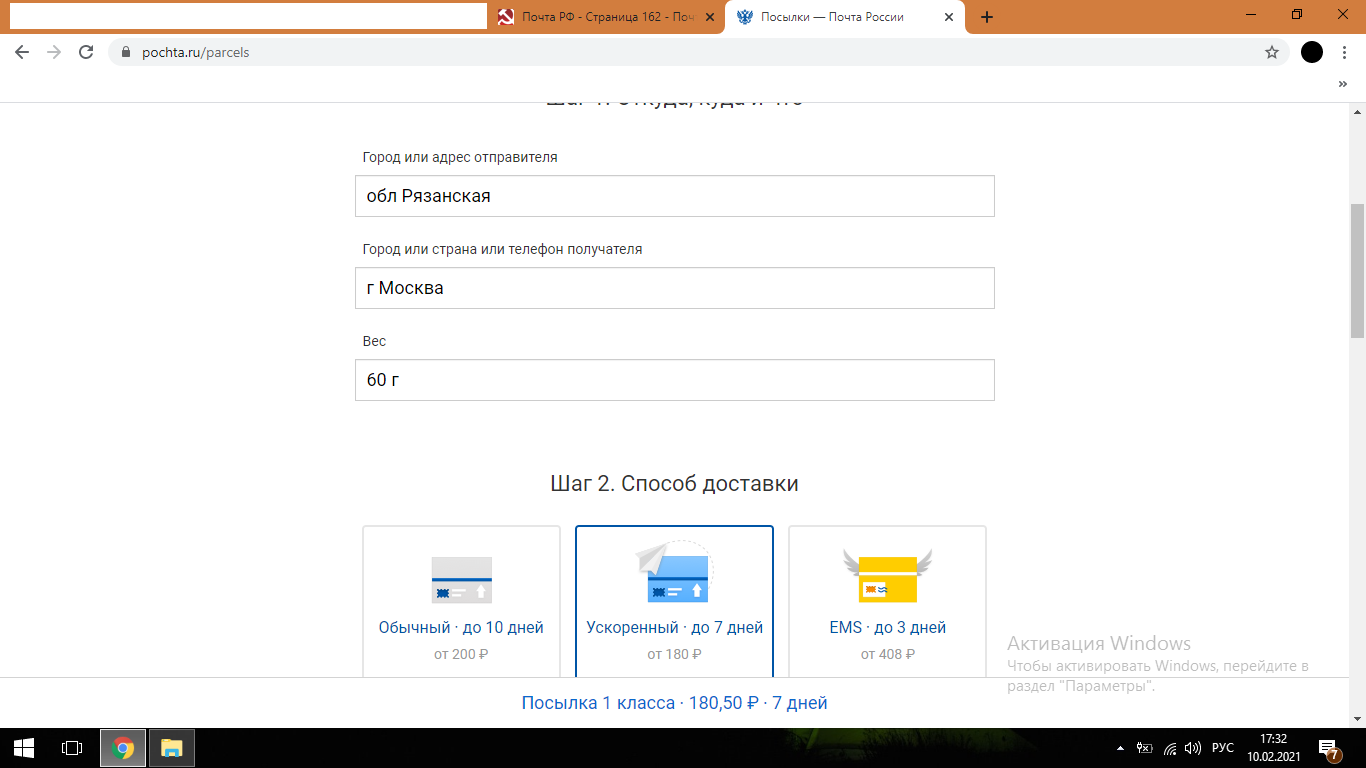The height and width of the screenshot is (768, 1366).
Task: Reload the pochta.ru page
Action: click(86, 52)
